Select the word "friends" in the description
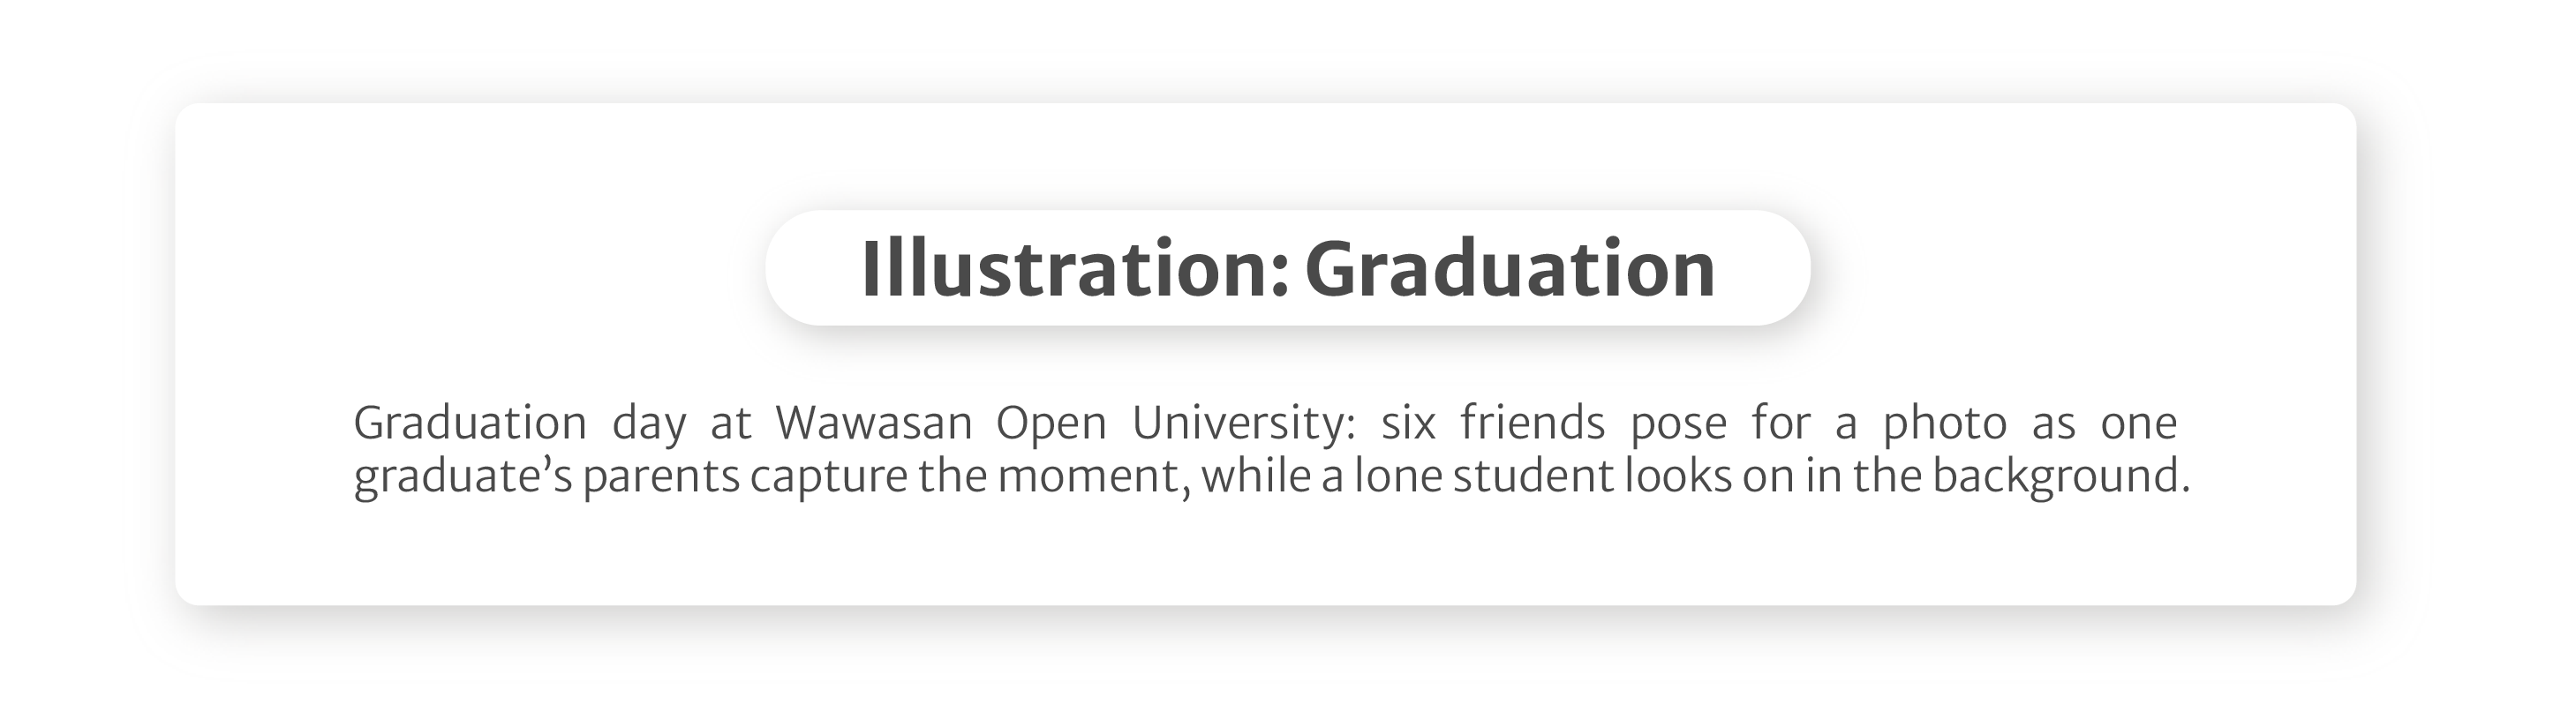The height and width of the screenshot is (712, 2576). pyautogui.click(x=1532, y=423)
